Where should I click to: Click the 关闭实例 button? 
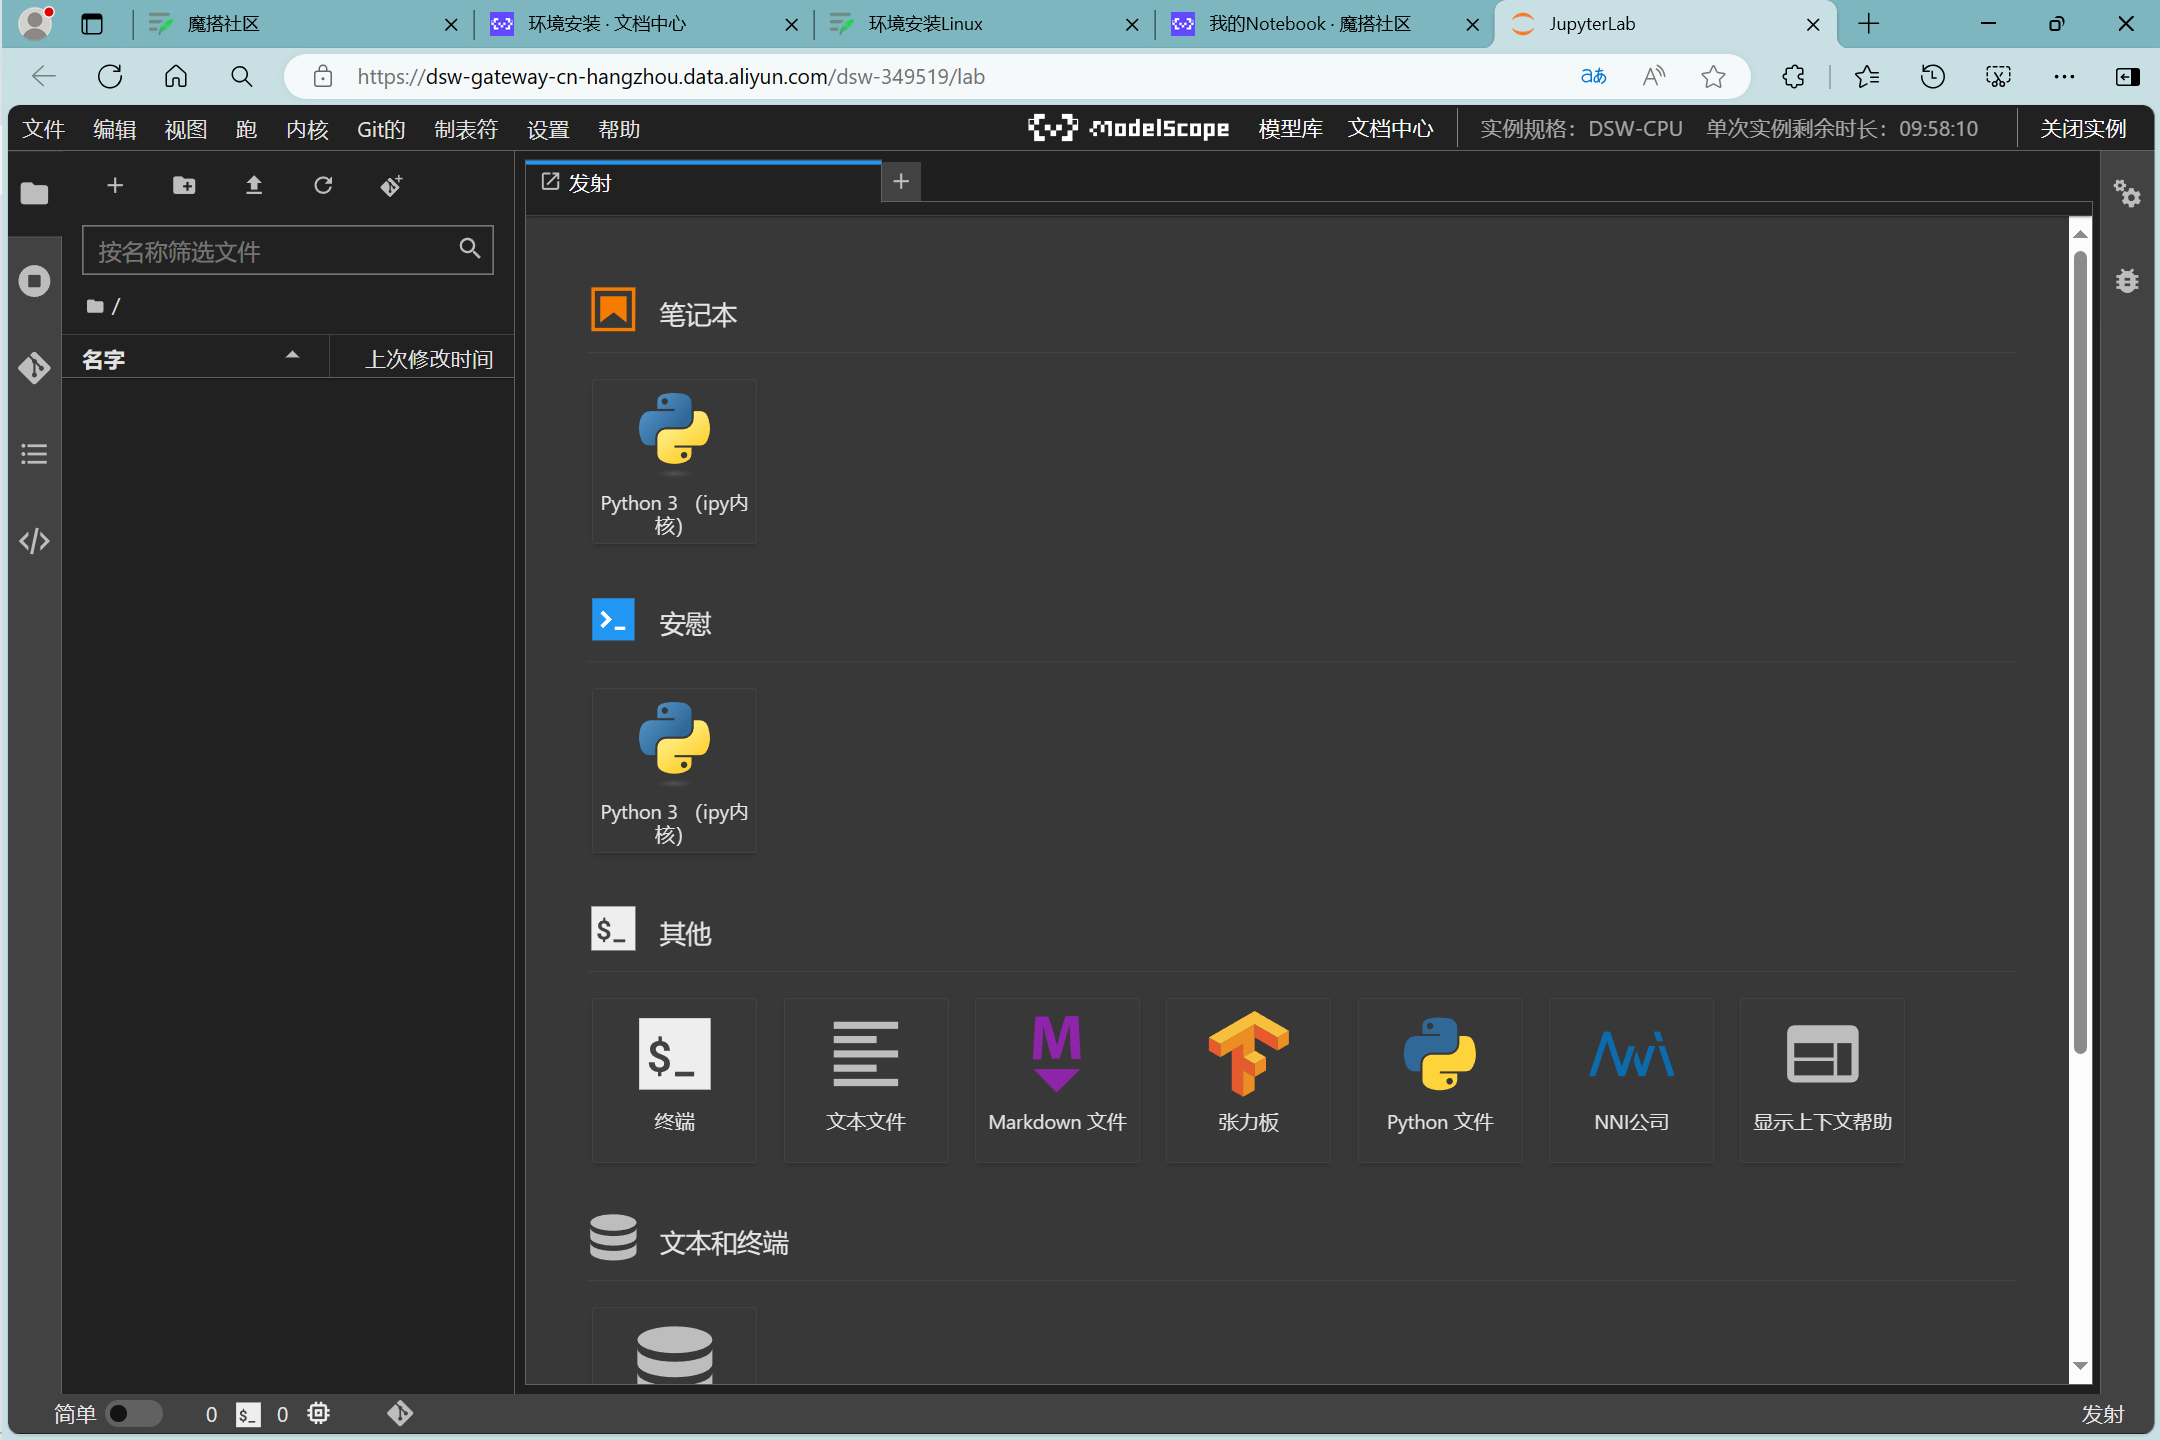(x=2082, y=129)
